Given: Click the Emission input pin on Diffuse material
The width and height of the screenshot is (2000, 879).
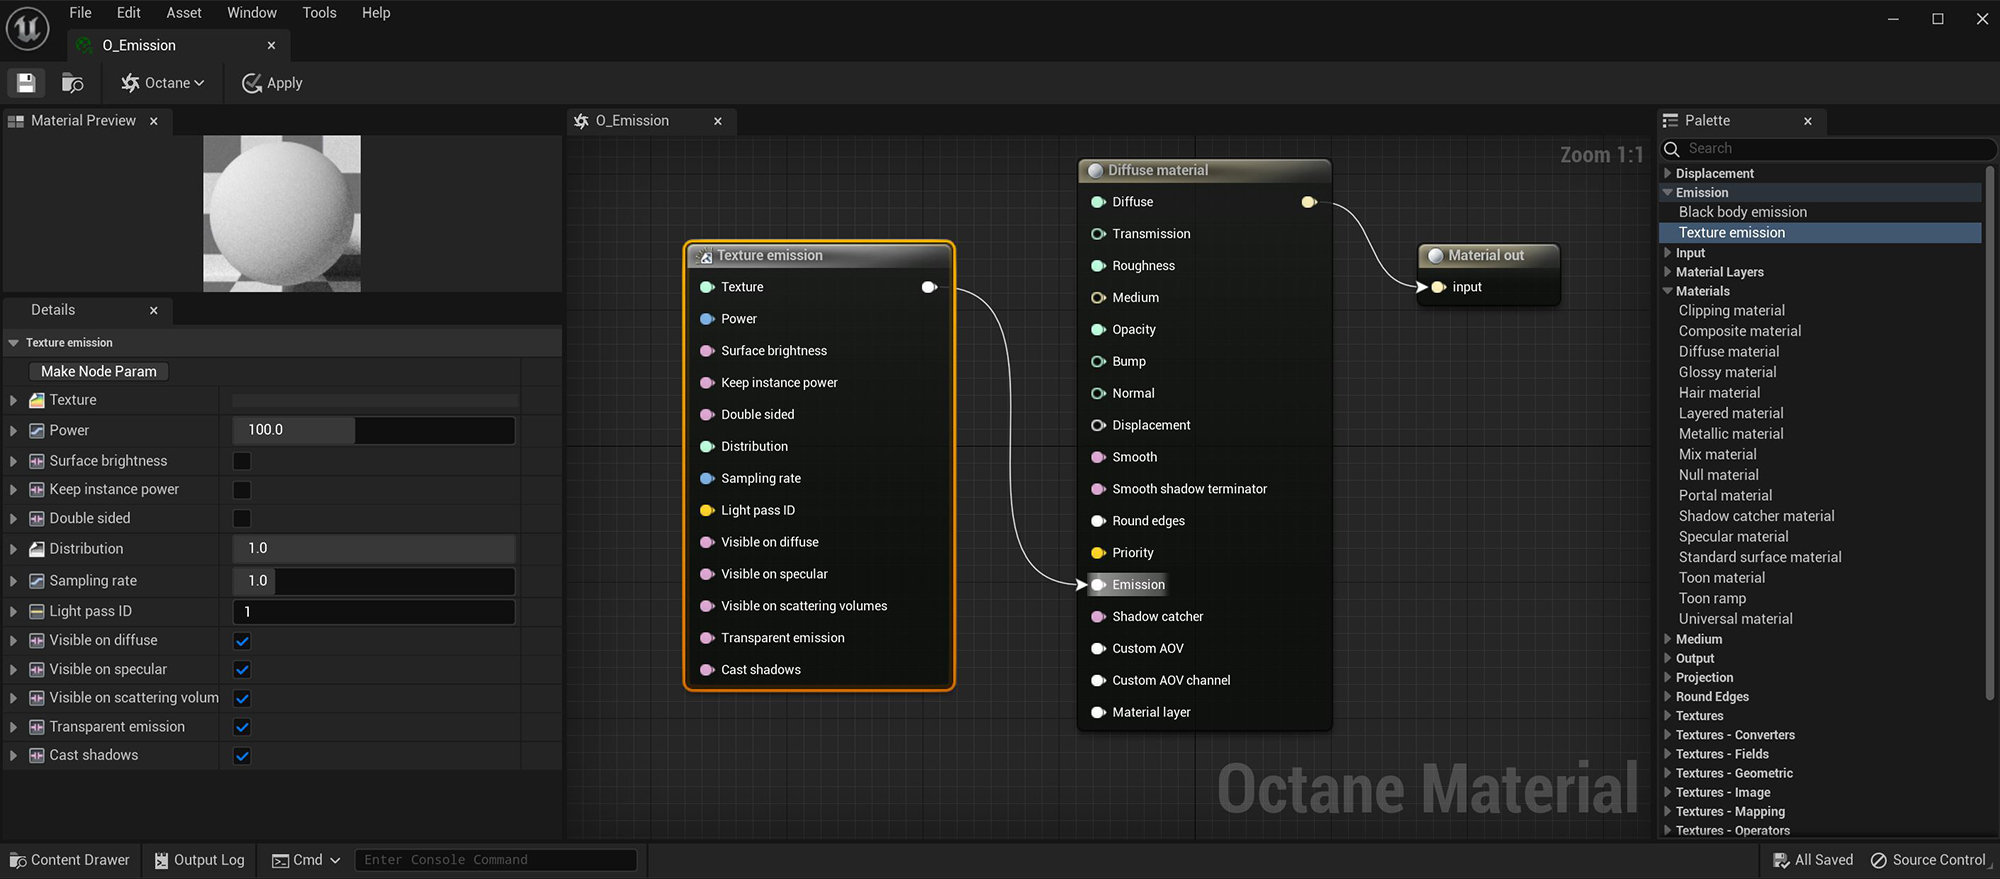Looking at the screenshot, I should [x=1098, y=585].
